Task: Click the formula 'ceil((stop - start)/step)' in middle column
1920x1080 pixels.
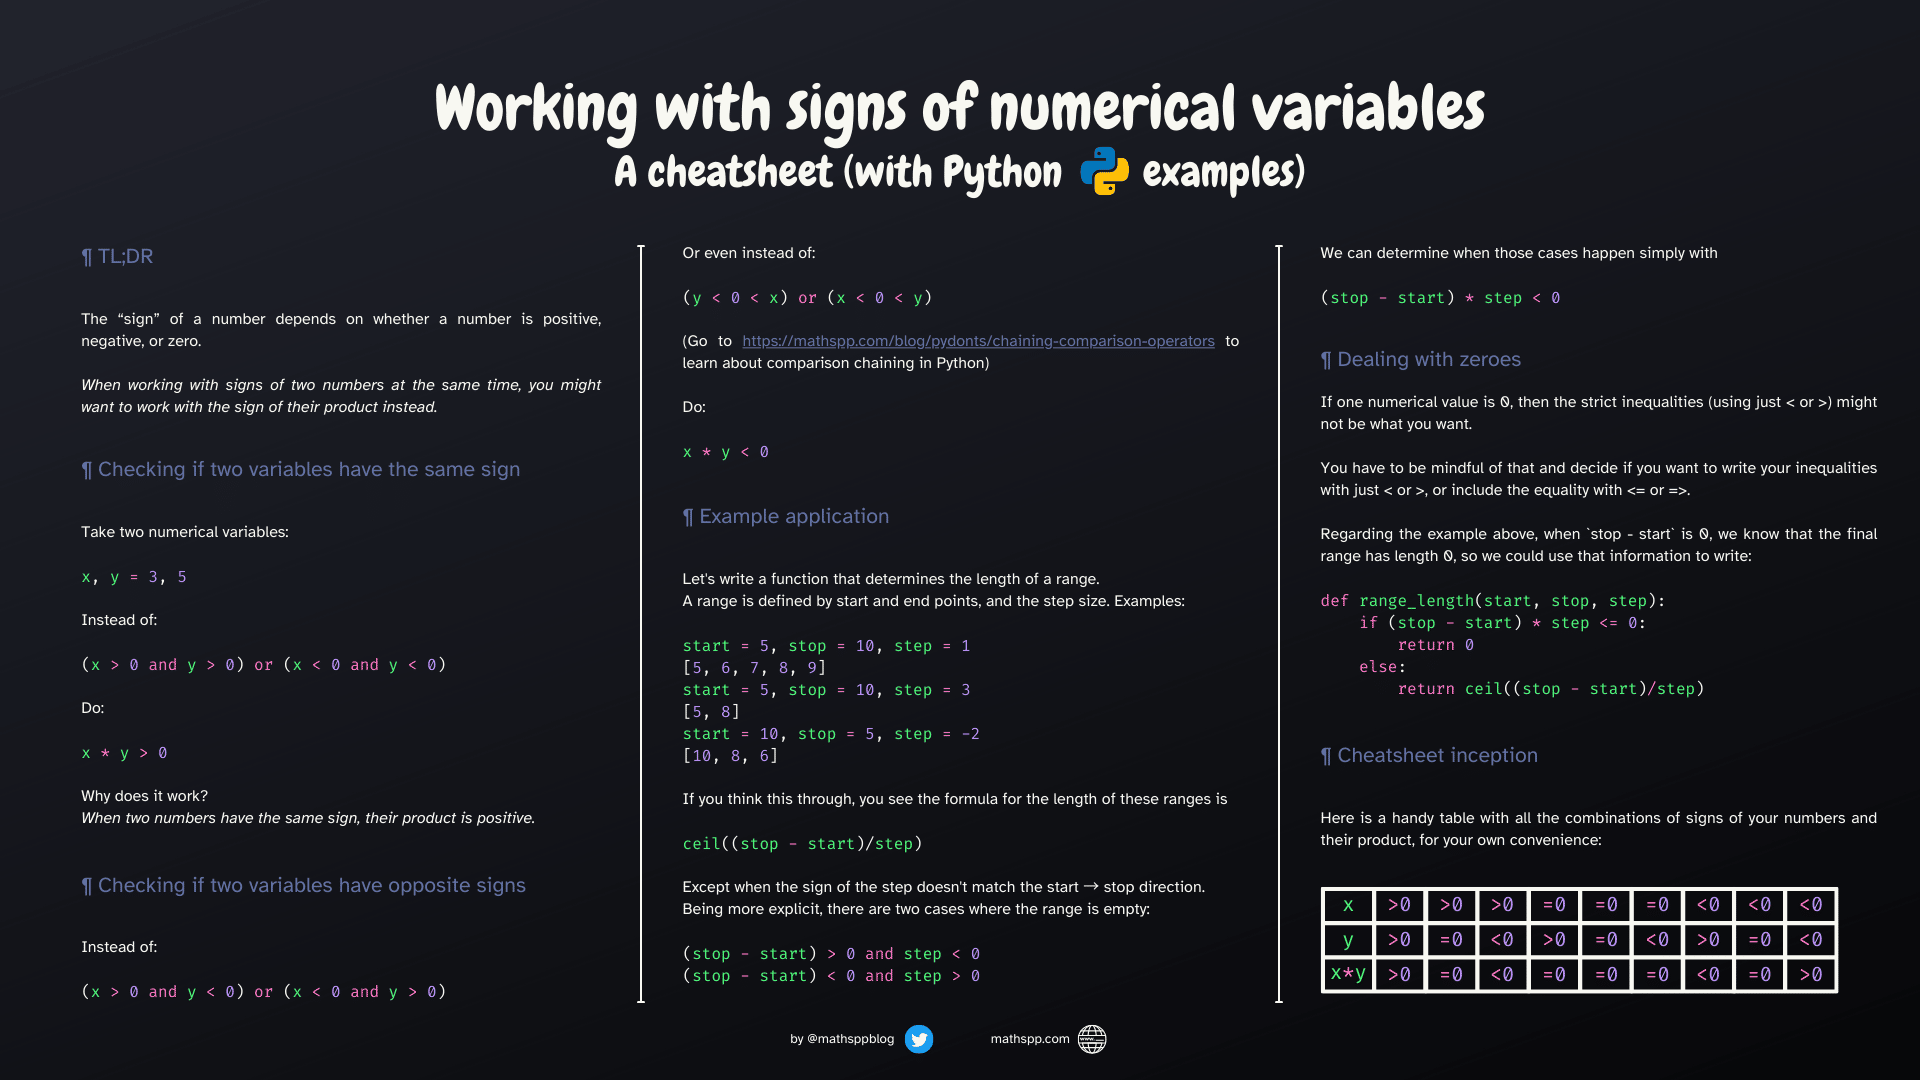Action: 802,844
